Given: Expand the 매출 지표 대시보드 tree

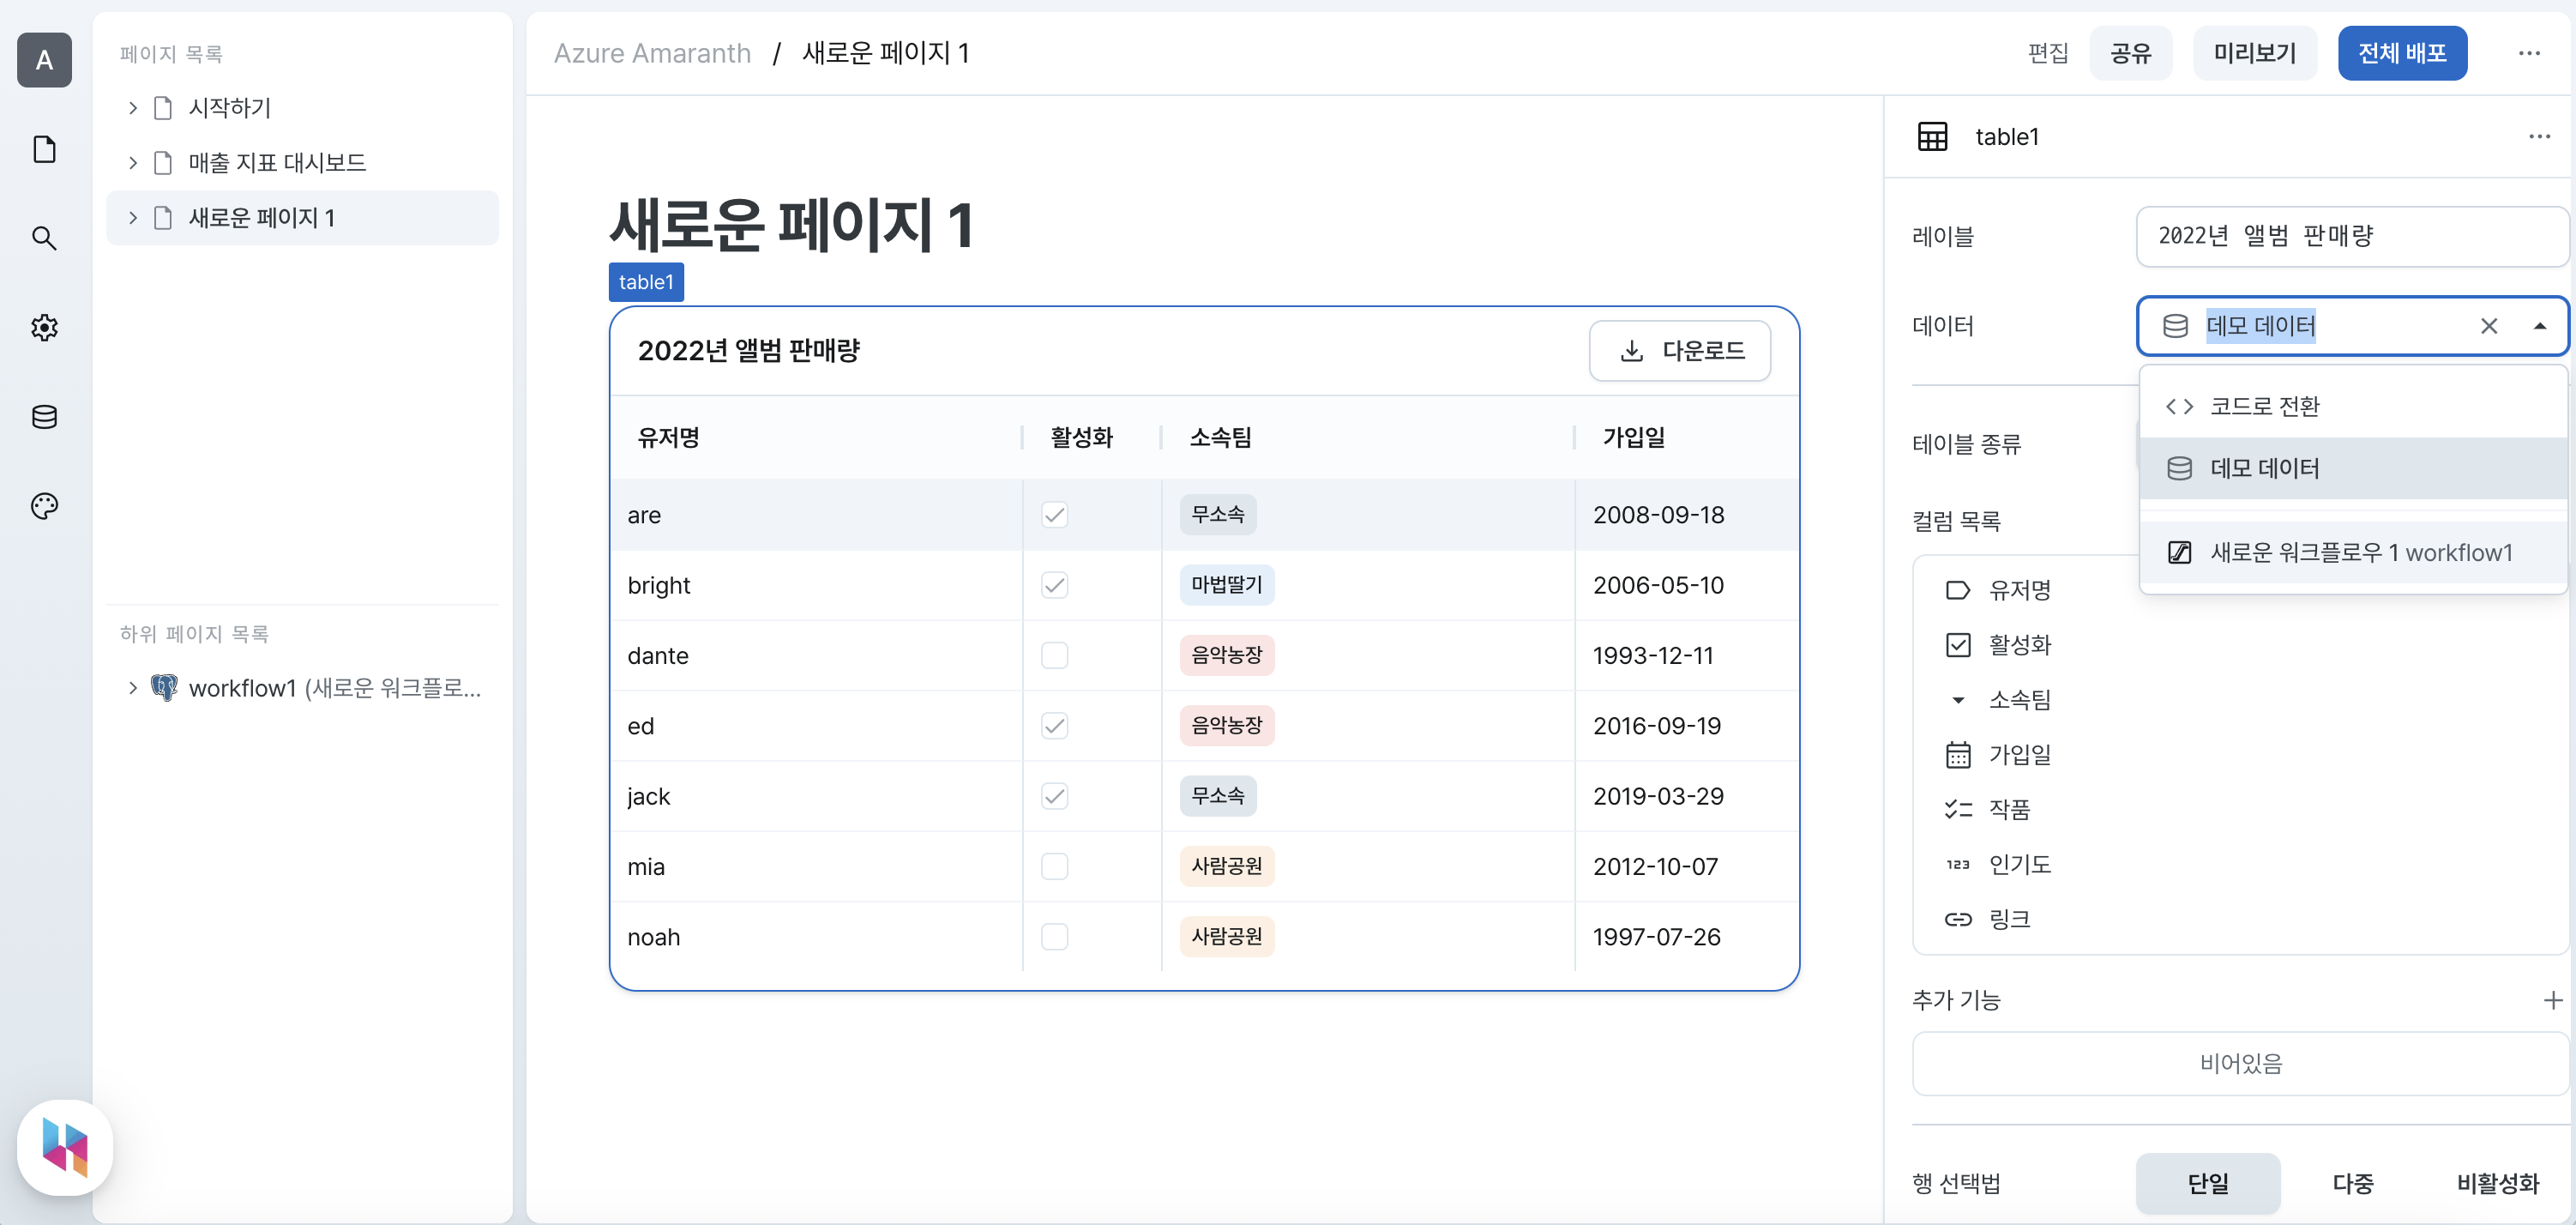Looking at the screenshot, I should [132, 162].
